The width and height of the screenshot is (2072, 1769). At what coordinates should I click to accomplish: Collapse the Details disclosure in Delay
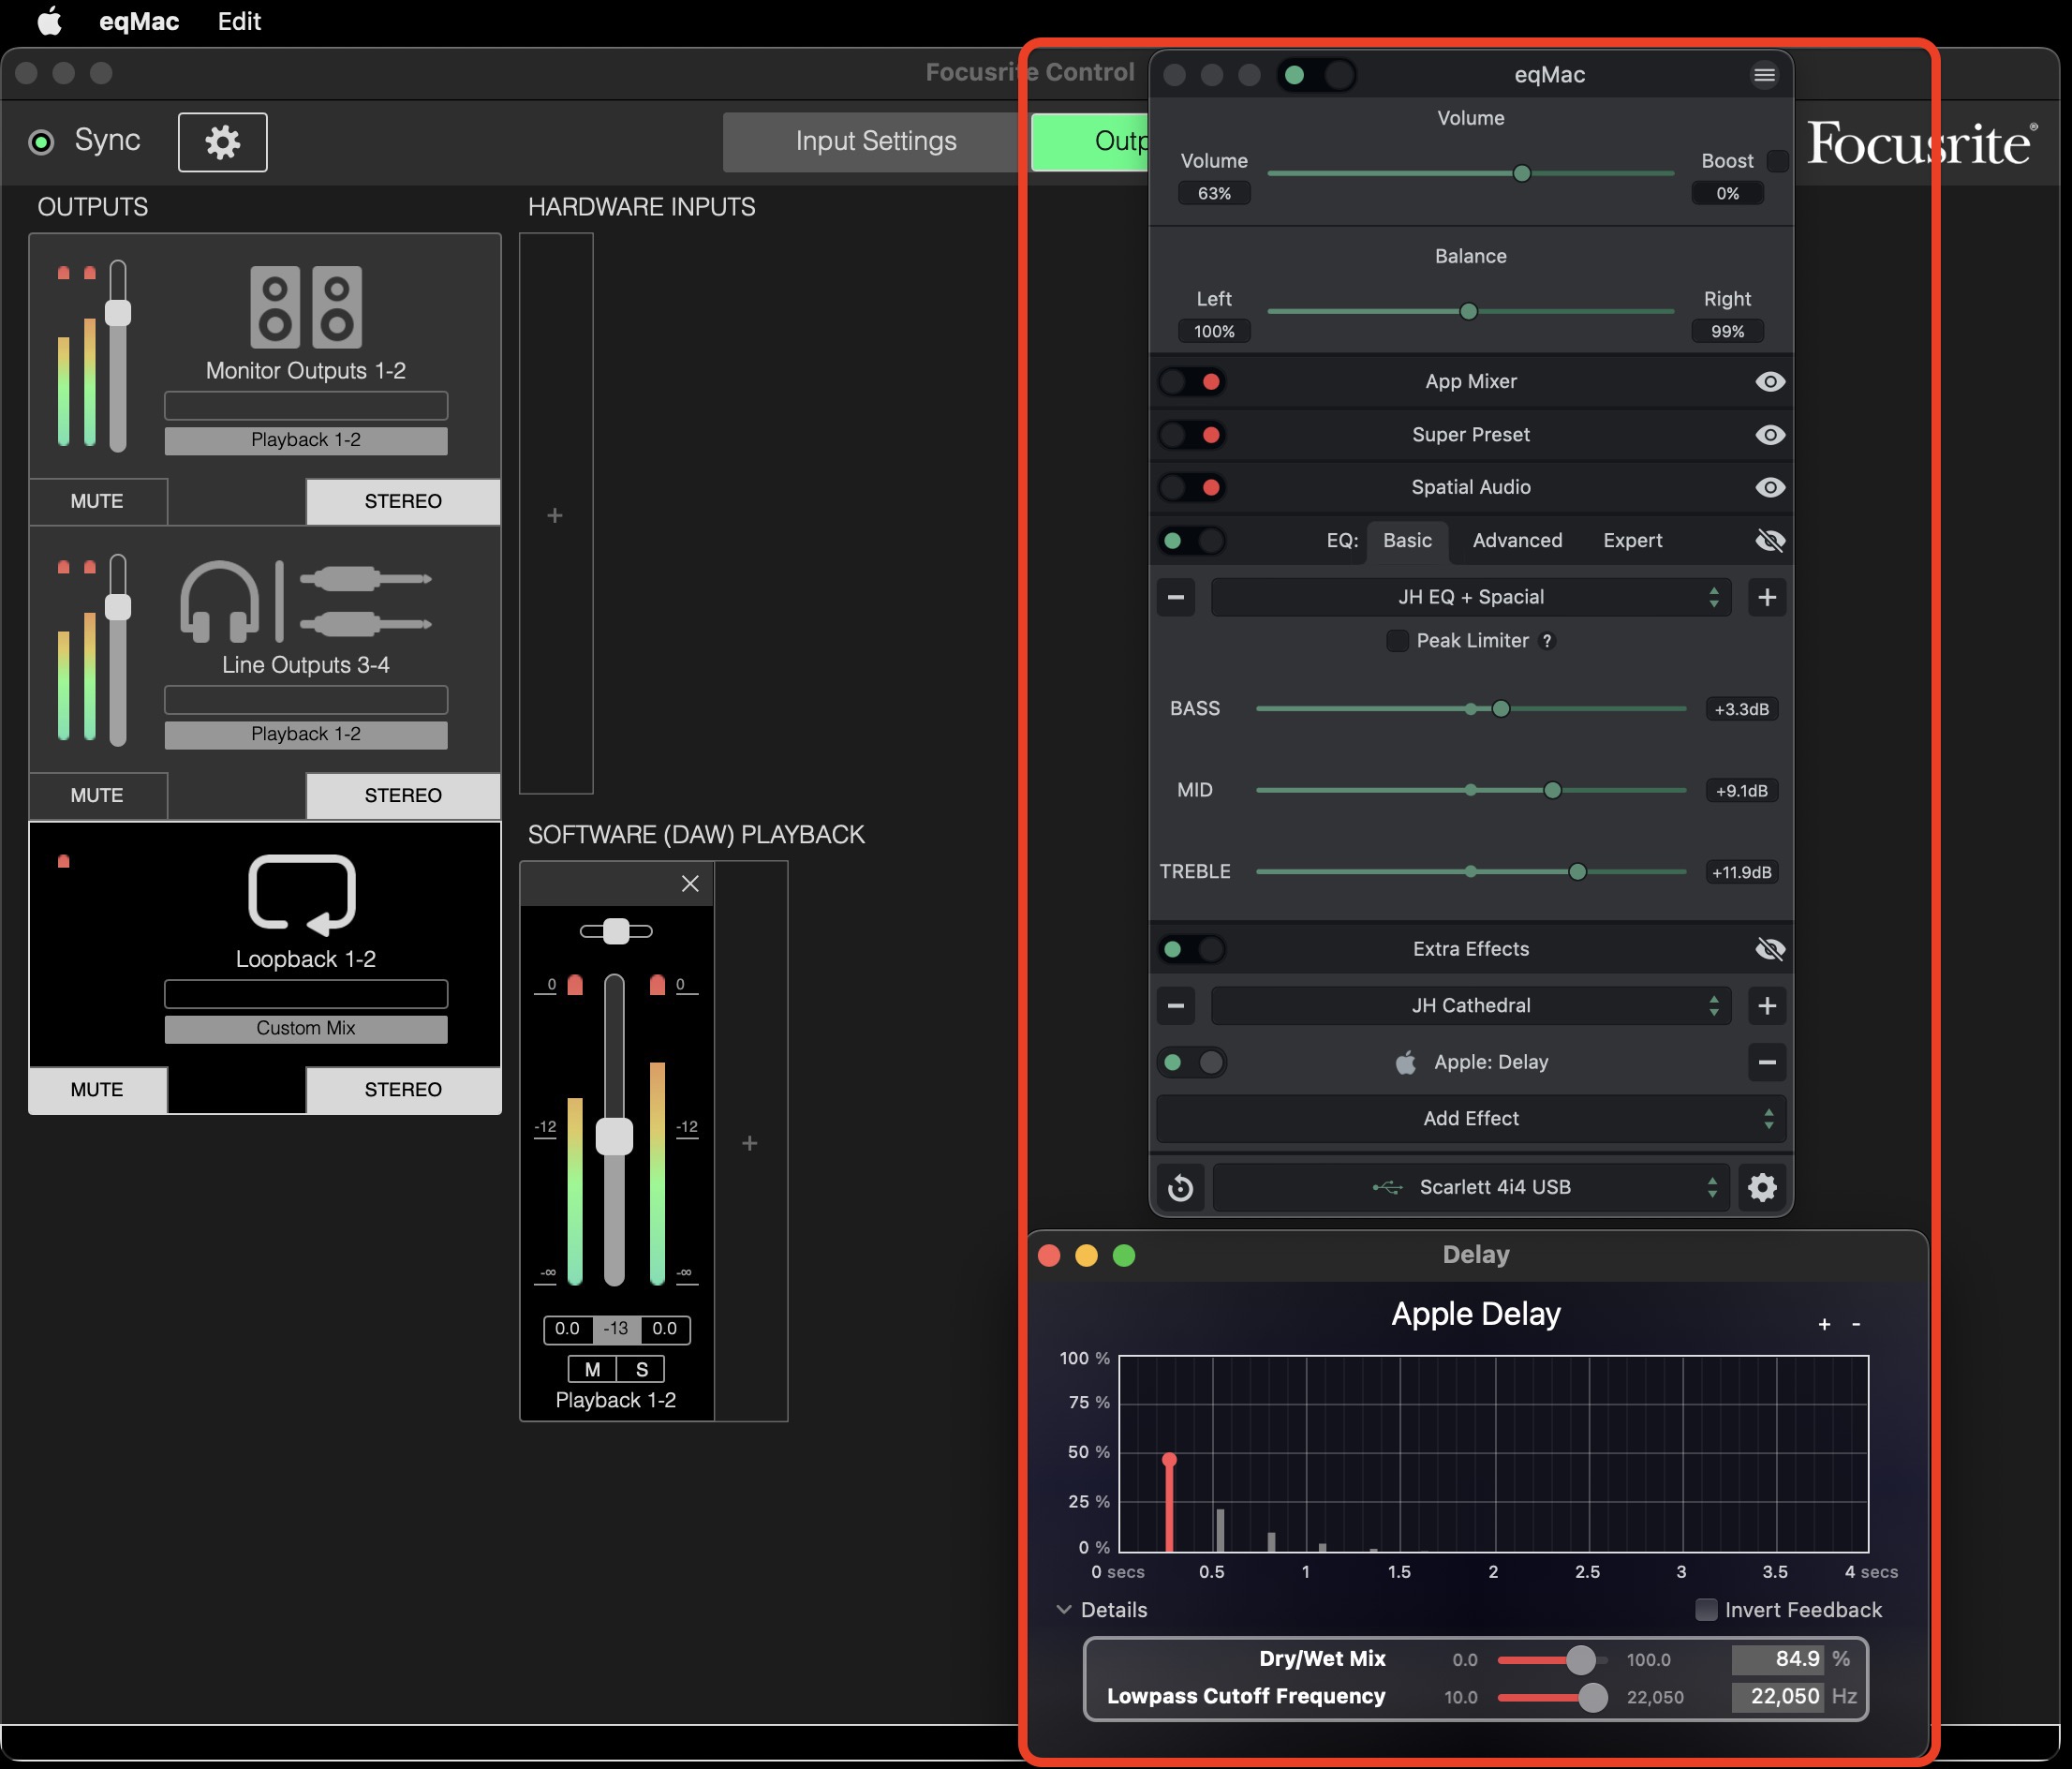1063,1610
